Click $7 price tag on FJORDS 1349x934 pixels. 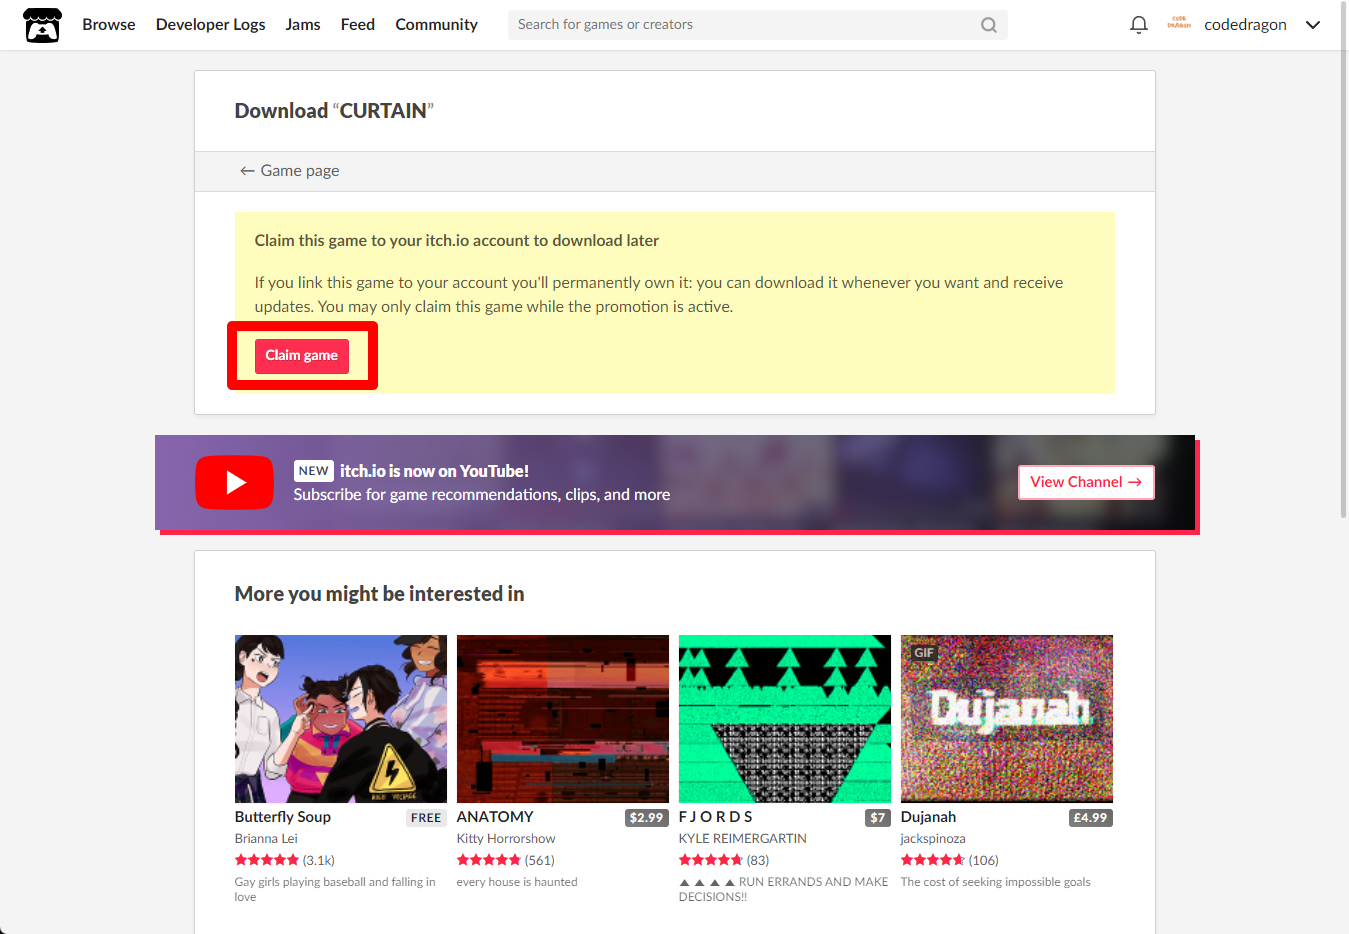tap(877, 818)
